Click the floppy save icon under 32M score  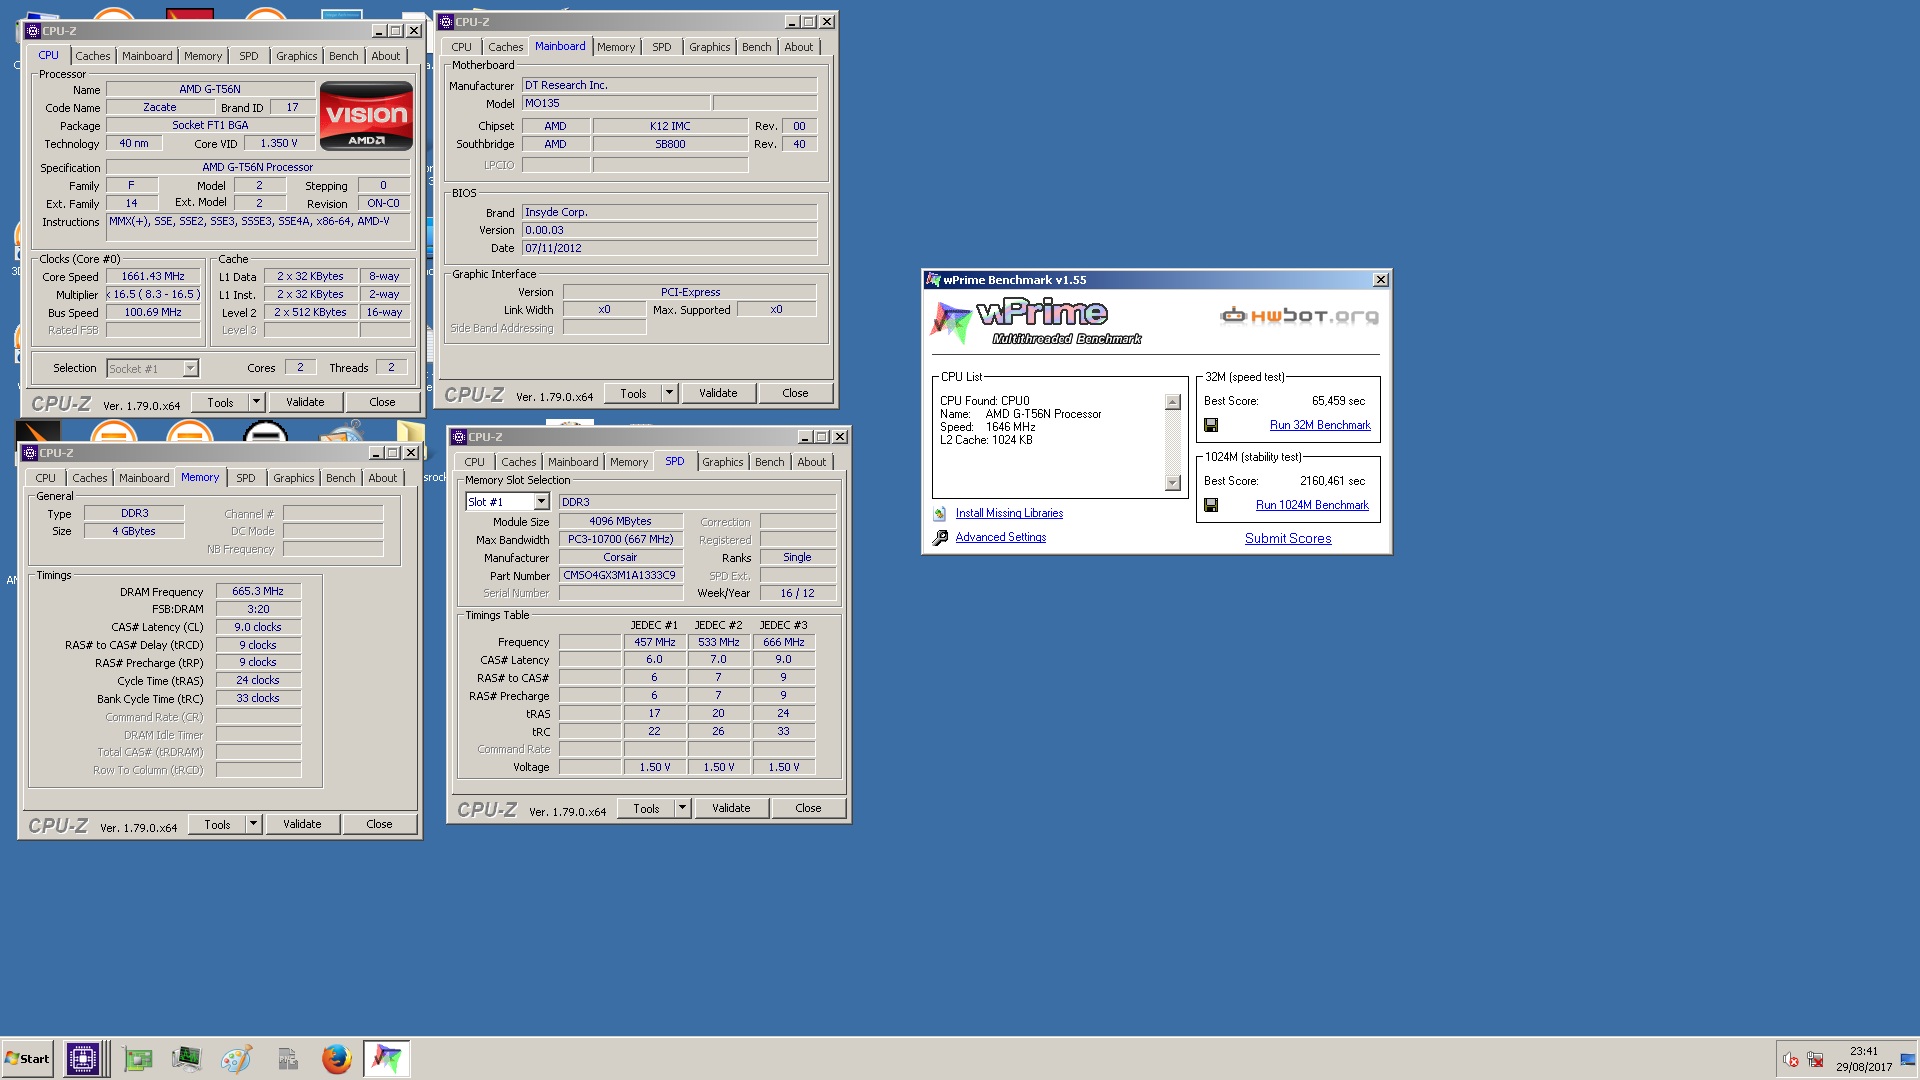coord(1211,425)
